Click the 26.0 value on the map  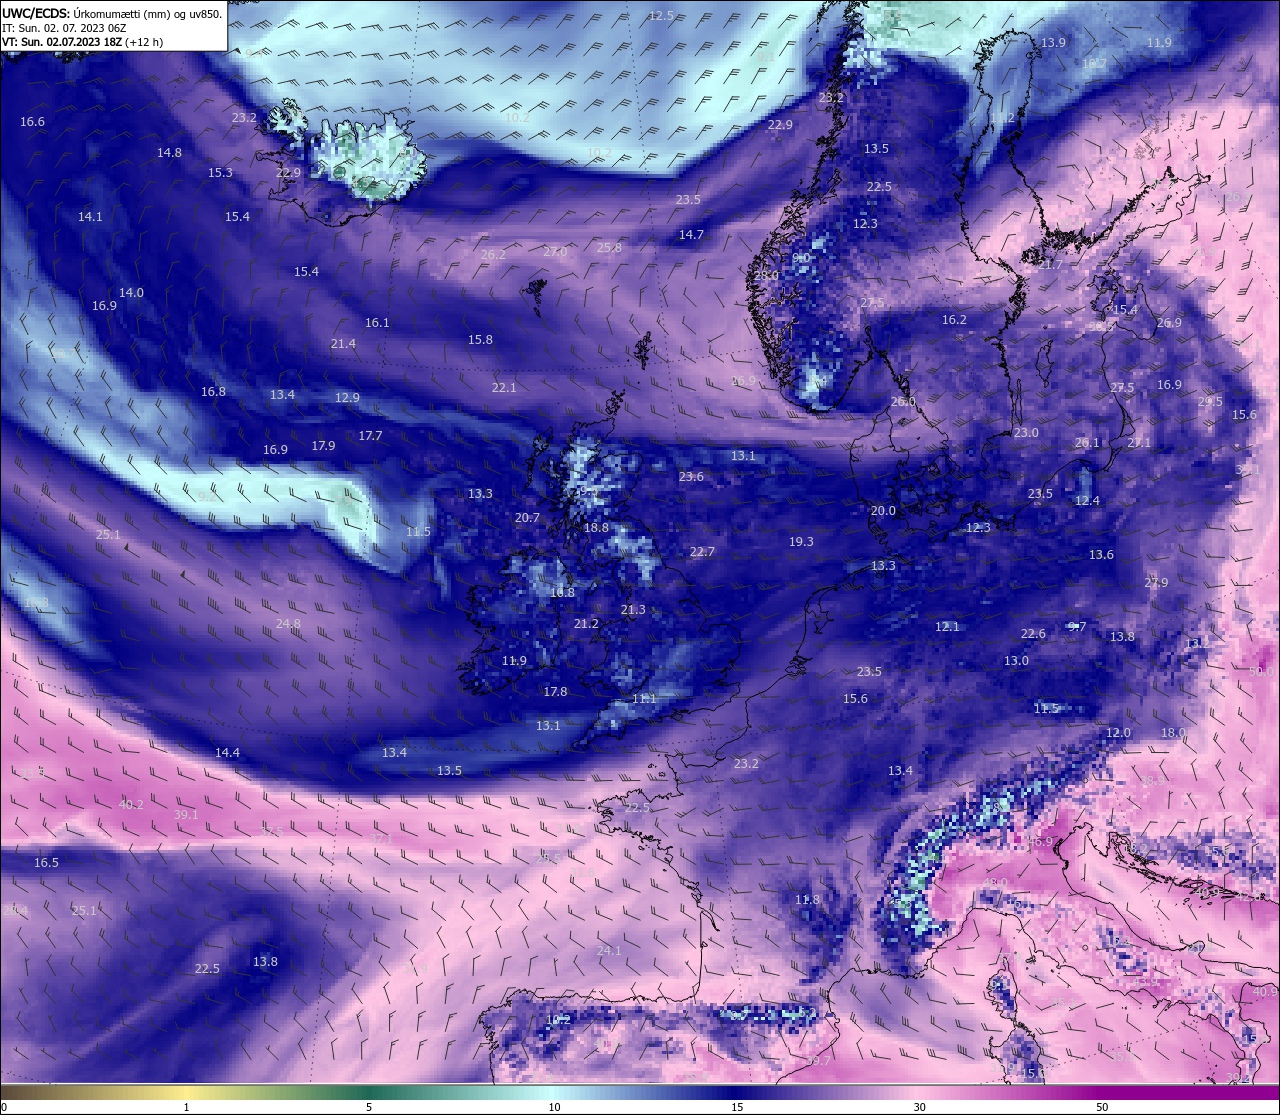pyautogui.click(x=903, y=401)
